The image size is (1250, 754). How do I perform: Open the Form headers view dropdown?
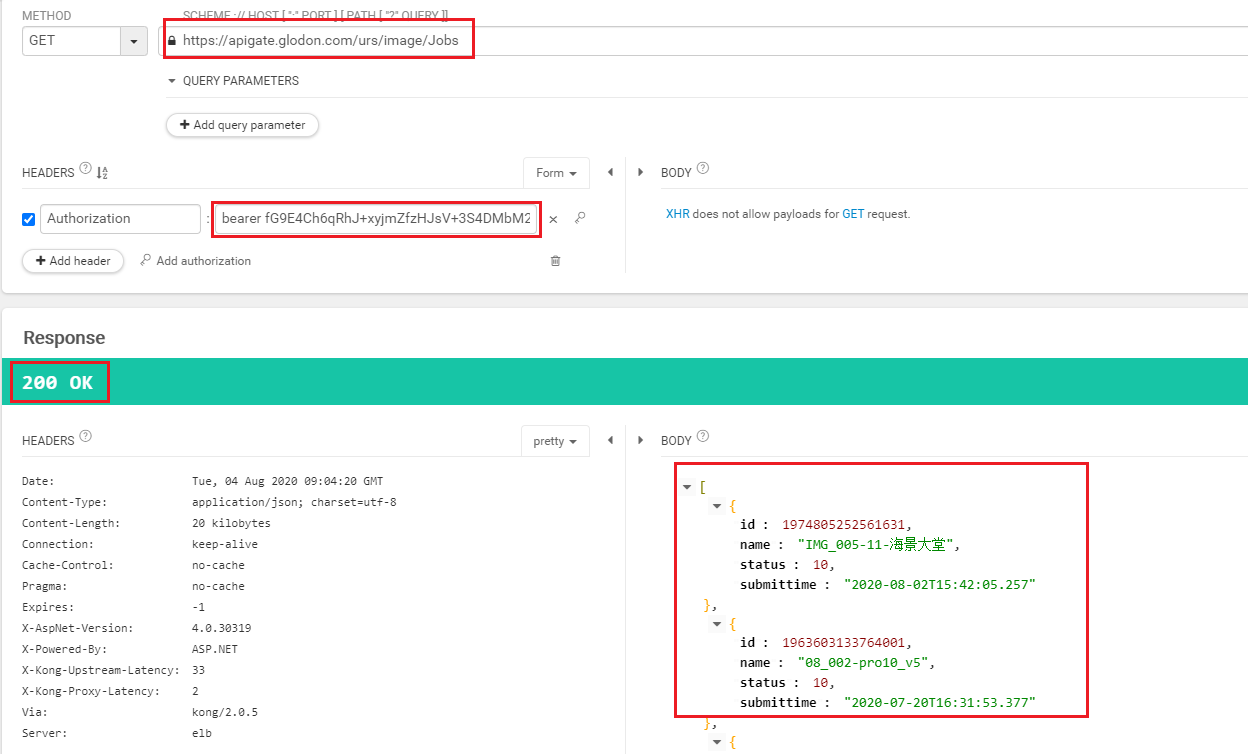tap(556, 173)
